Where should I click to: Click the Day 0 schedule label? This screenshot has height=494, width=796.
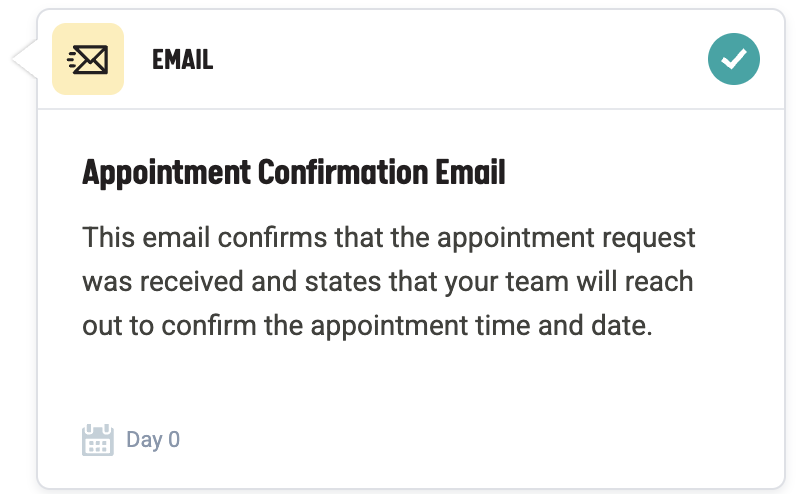pos(153,440)
